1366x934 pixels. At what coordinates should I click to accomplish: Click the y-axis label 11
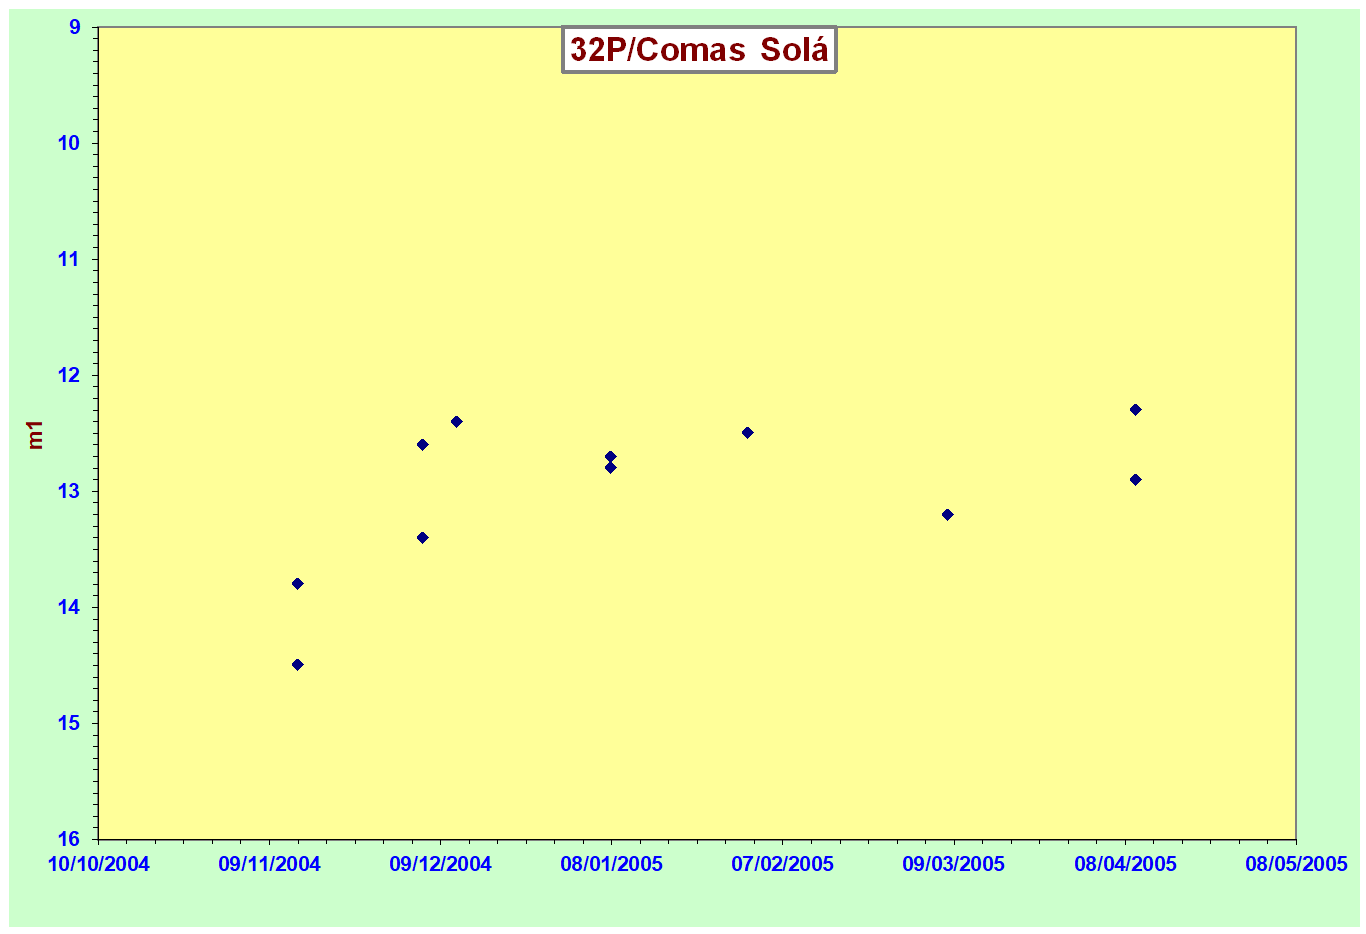pyautogui.click(x=69, y=259)
